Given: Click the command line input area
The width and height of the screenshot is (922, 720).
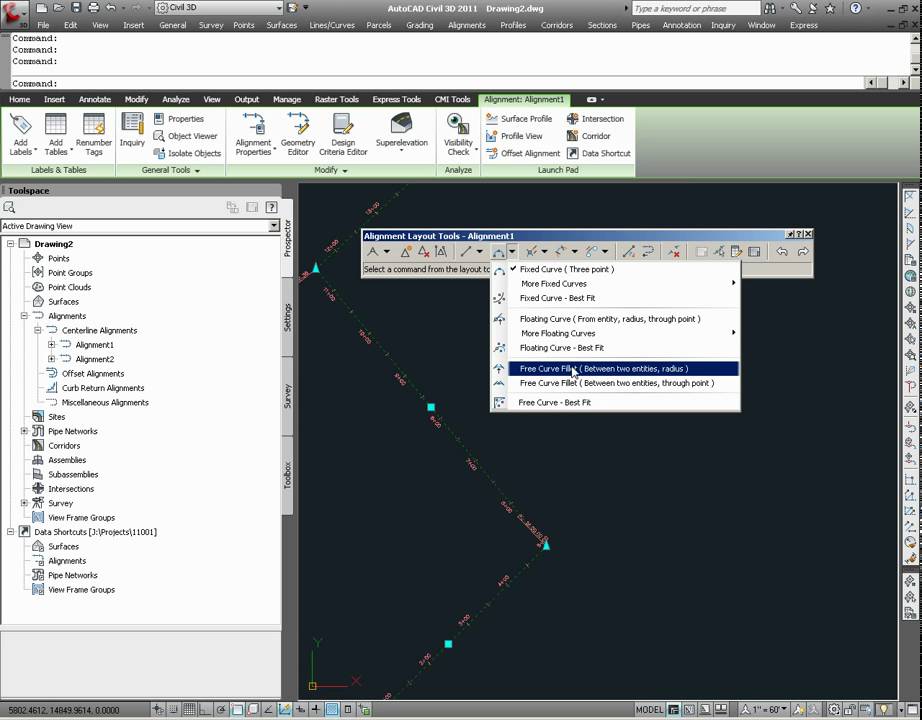Looking at the screenshot, I should [438, 84].
